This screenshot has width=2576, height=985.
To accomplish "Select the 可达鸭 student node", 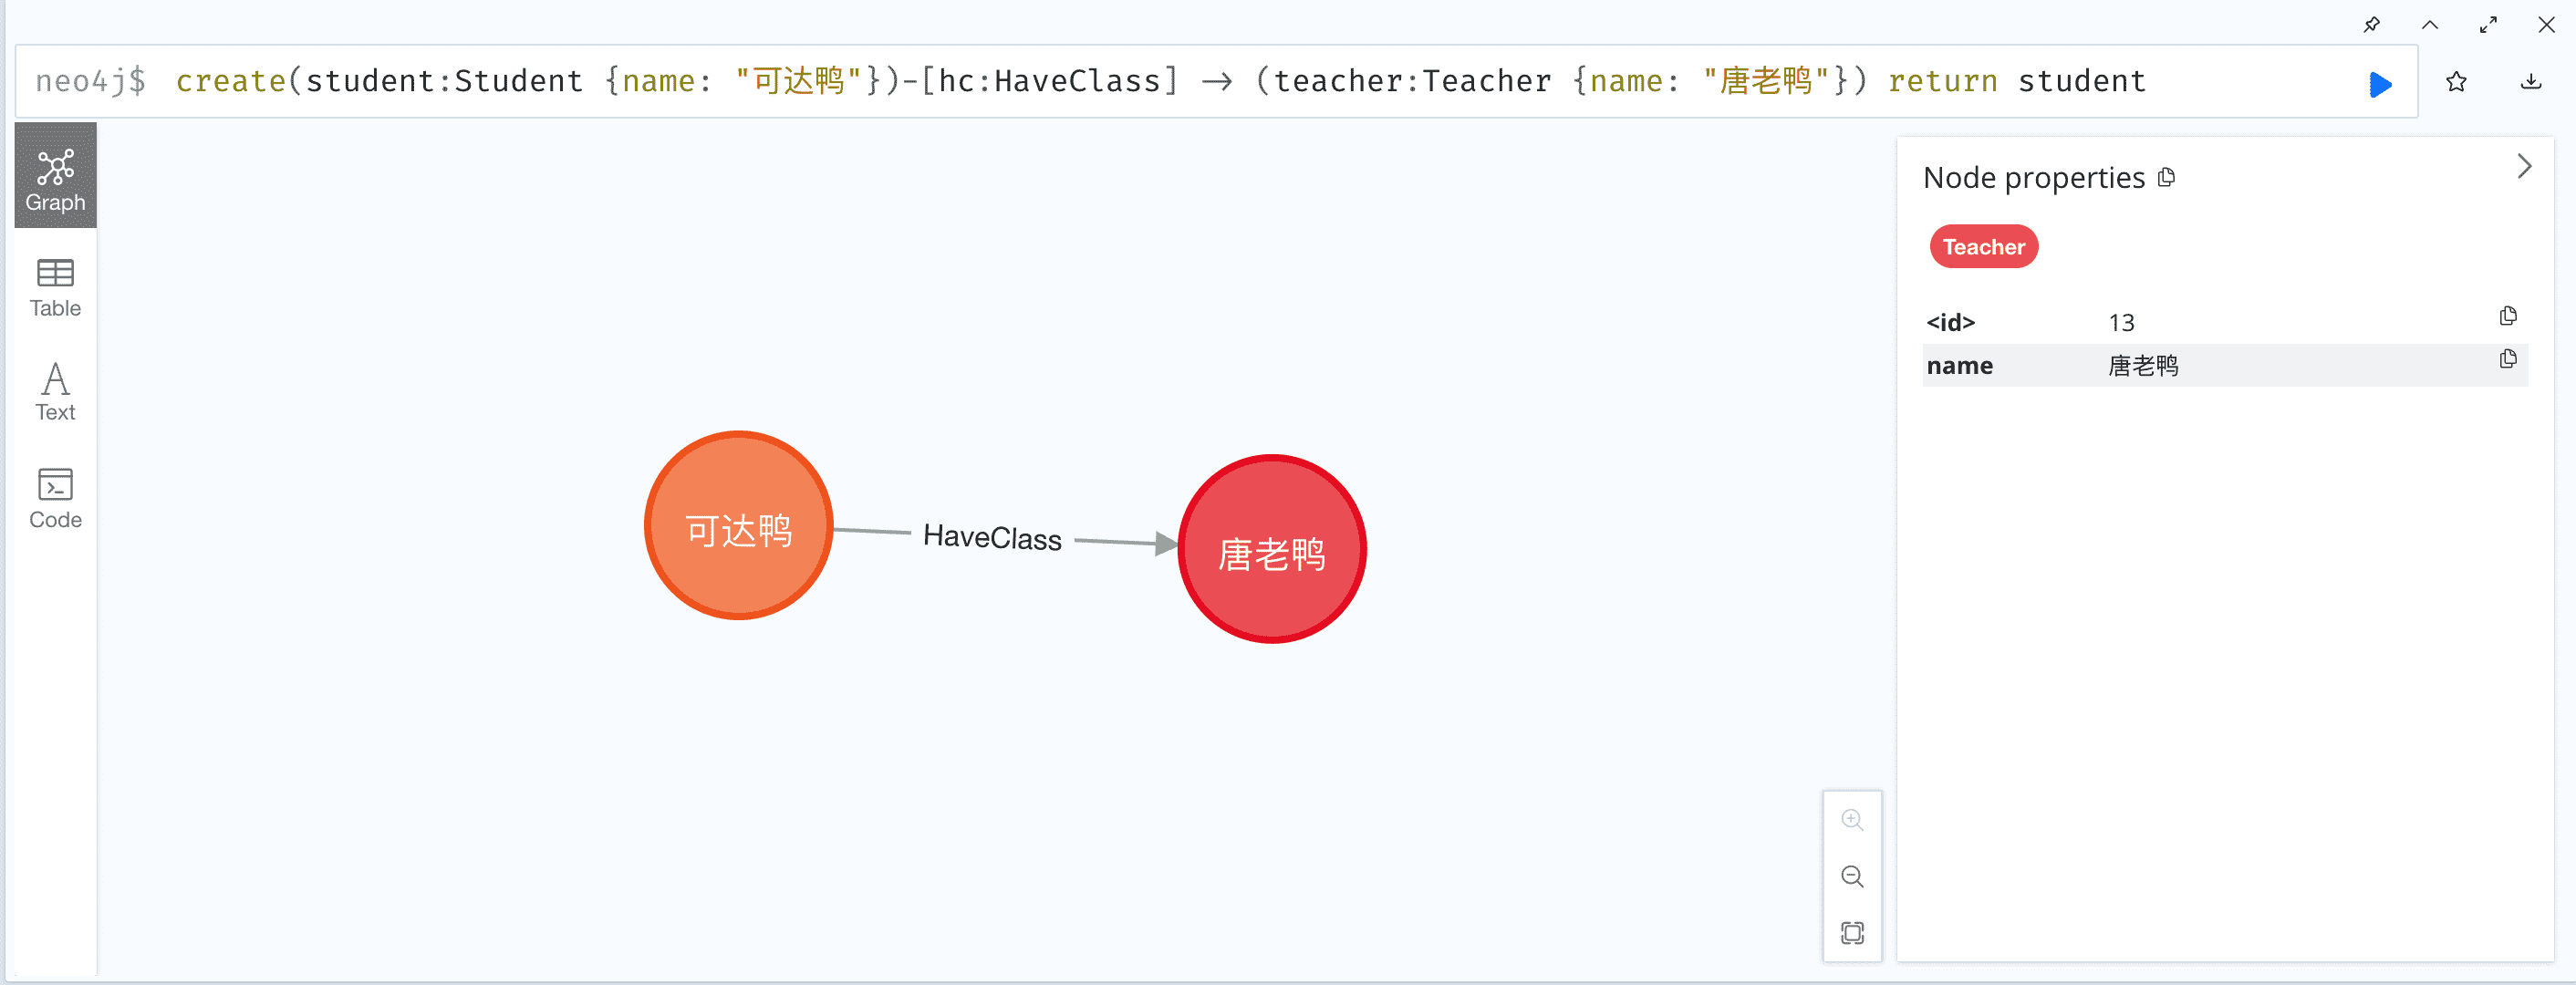I will point(738,526).
